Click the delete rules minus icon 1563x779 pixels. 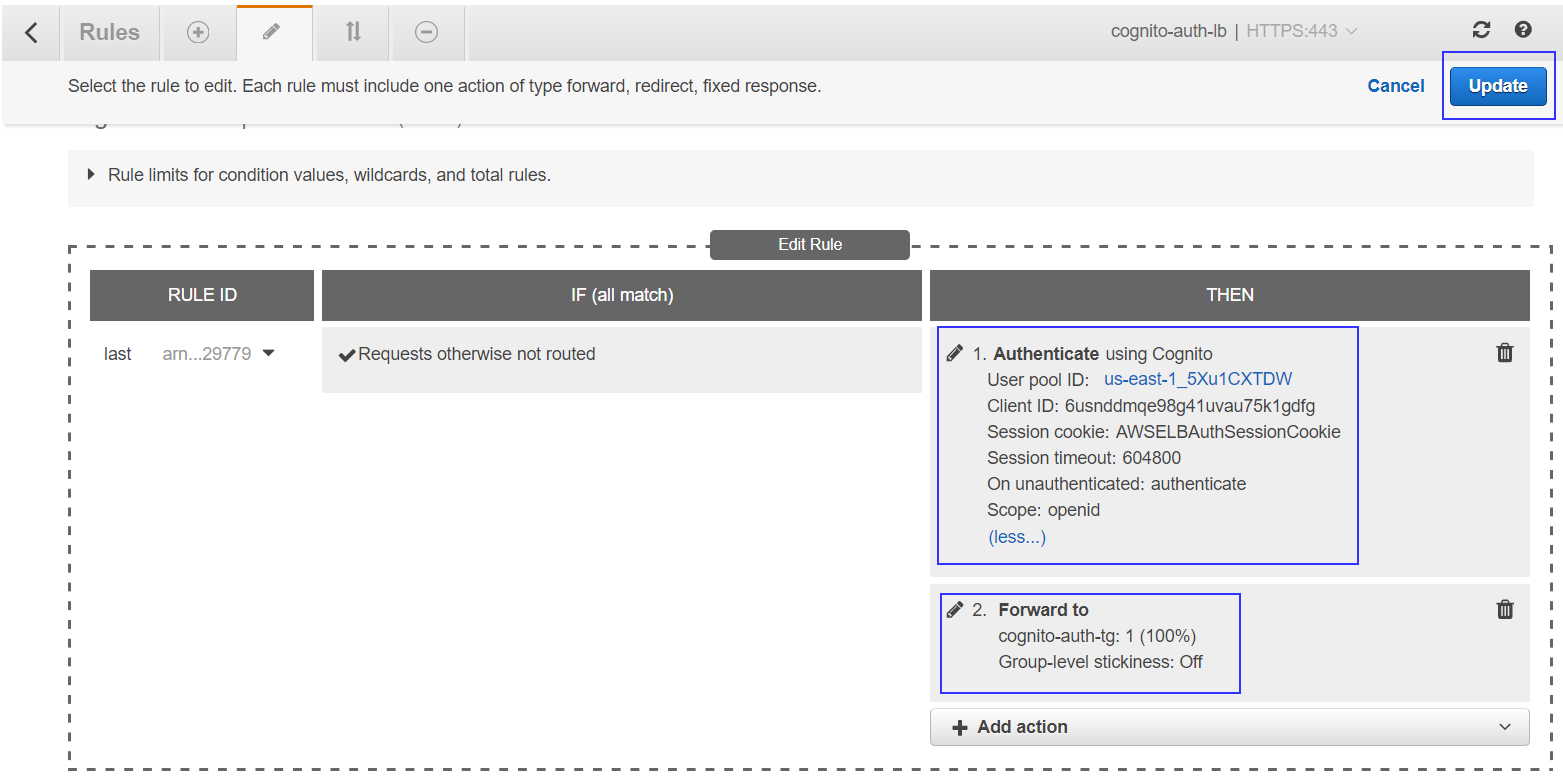click(x=427, y=32)
